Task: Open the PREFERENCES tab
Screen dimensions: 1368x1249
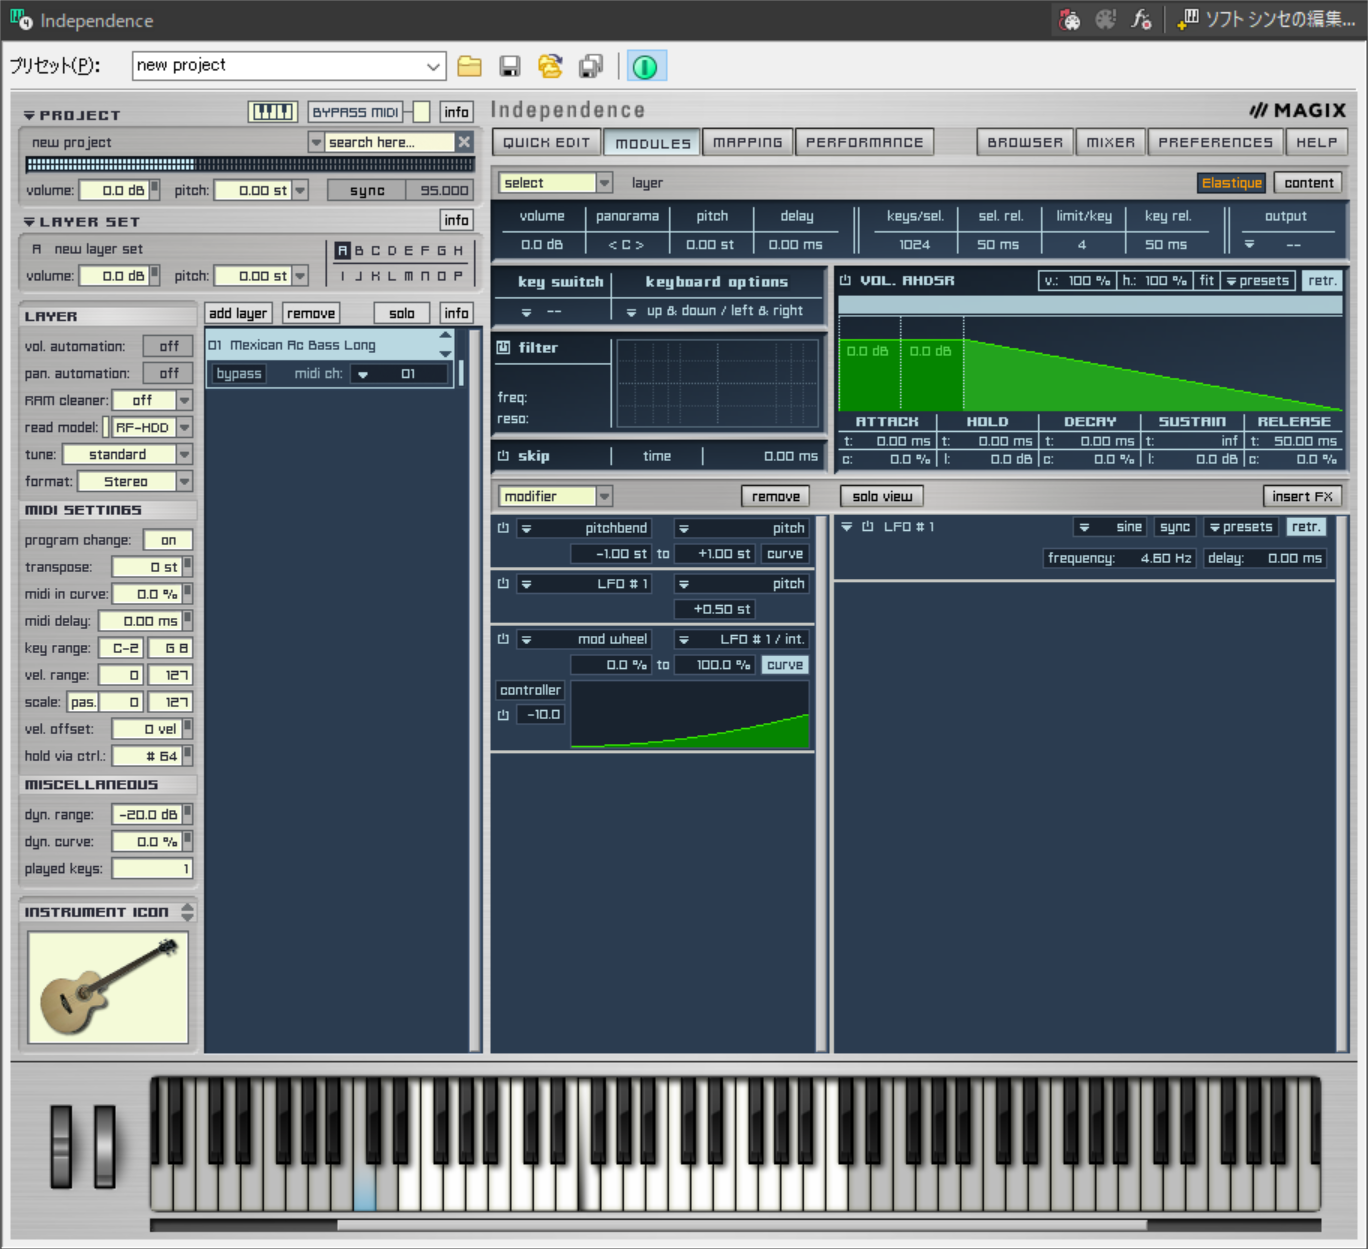Action: pyautogui.click(x=1215, y=142)
